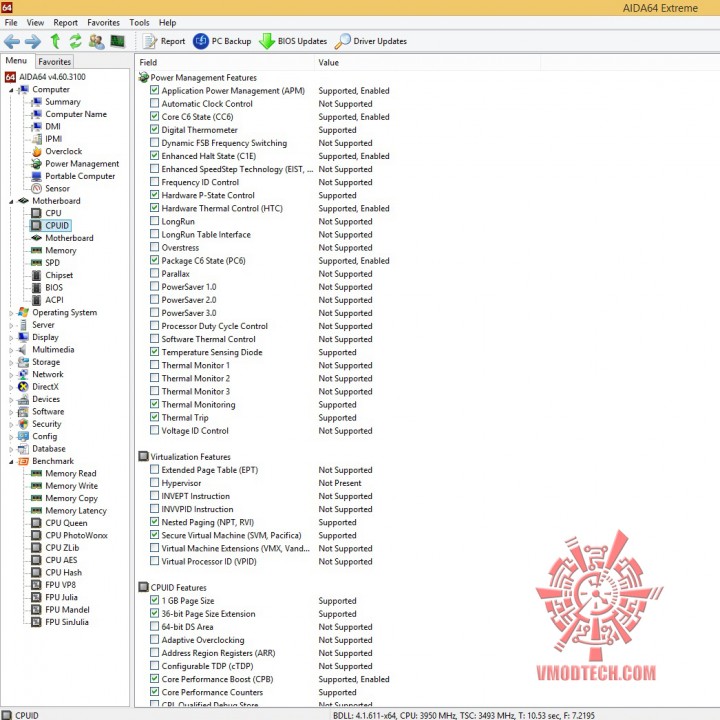
Task: Toggle the Hypervisor checkbox
Action: coord(155,483)
